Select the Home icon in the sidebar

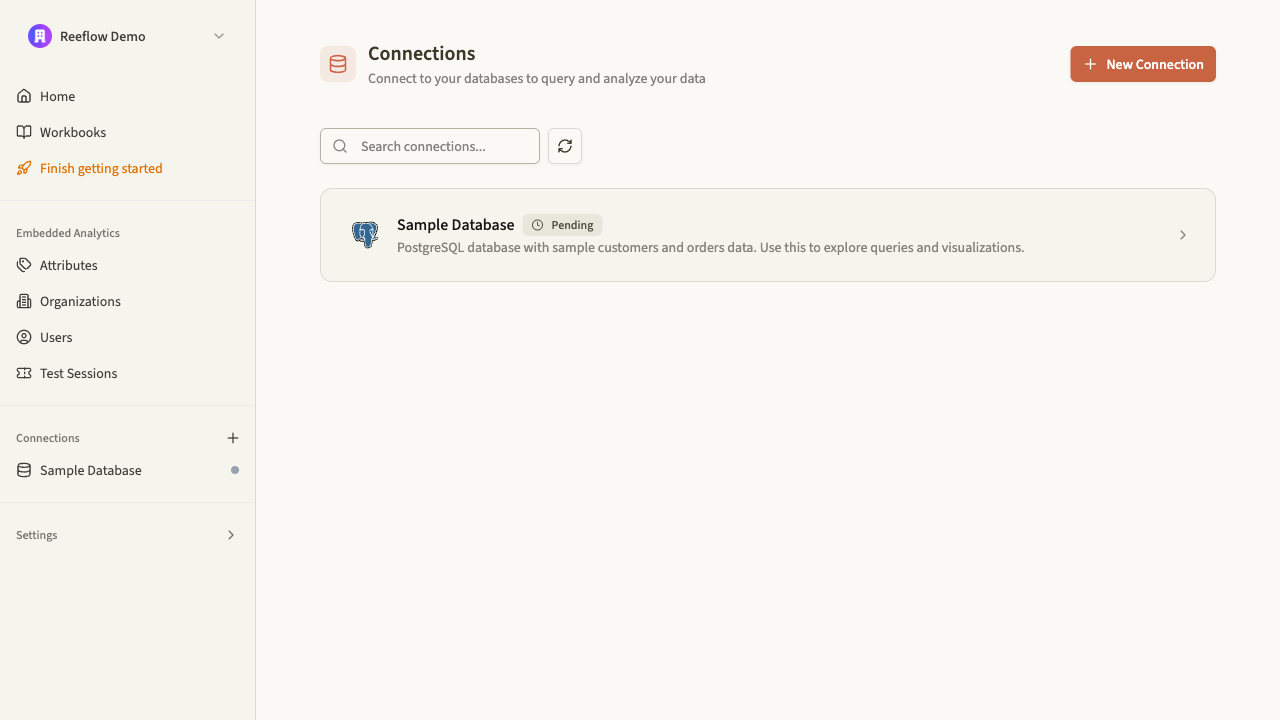[23, 96]
